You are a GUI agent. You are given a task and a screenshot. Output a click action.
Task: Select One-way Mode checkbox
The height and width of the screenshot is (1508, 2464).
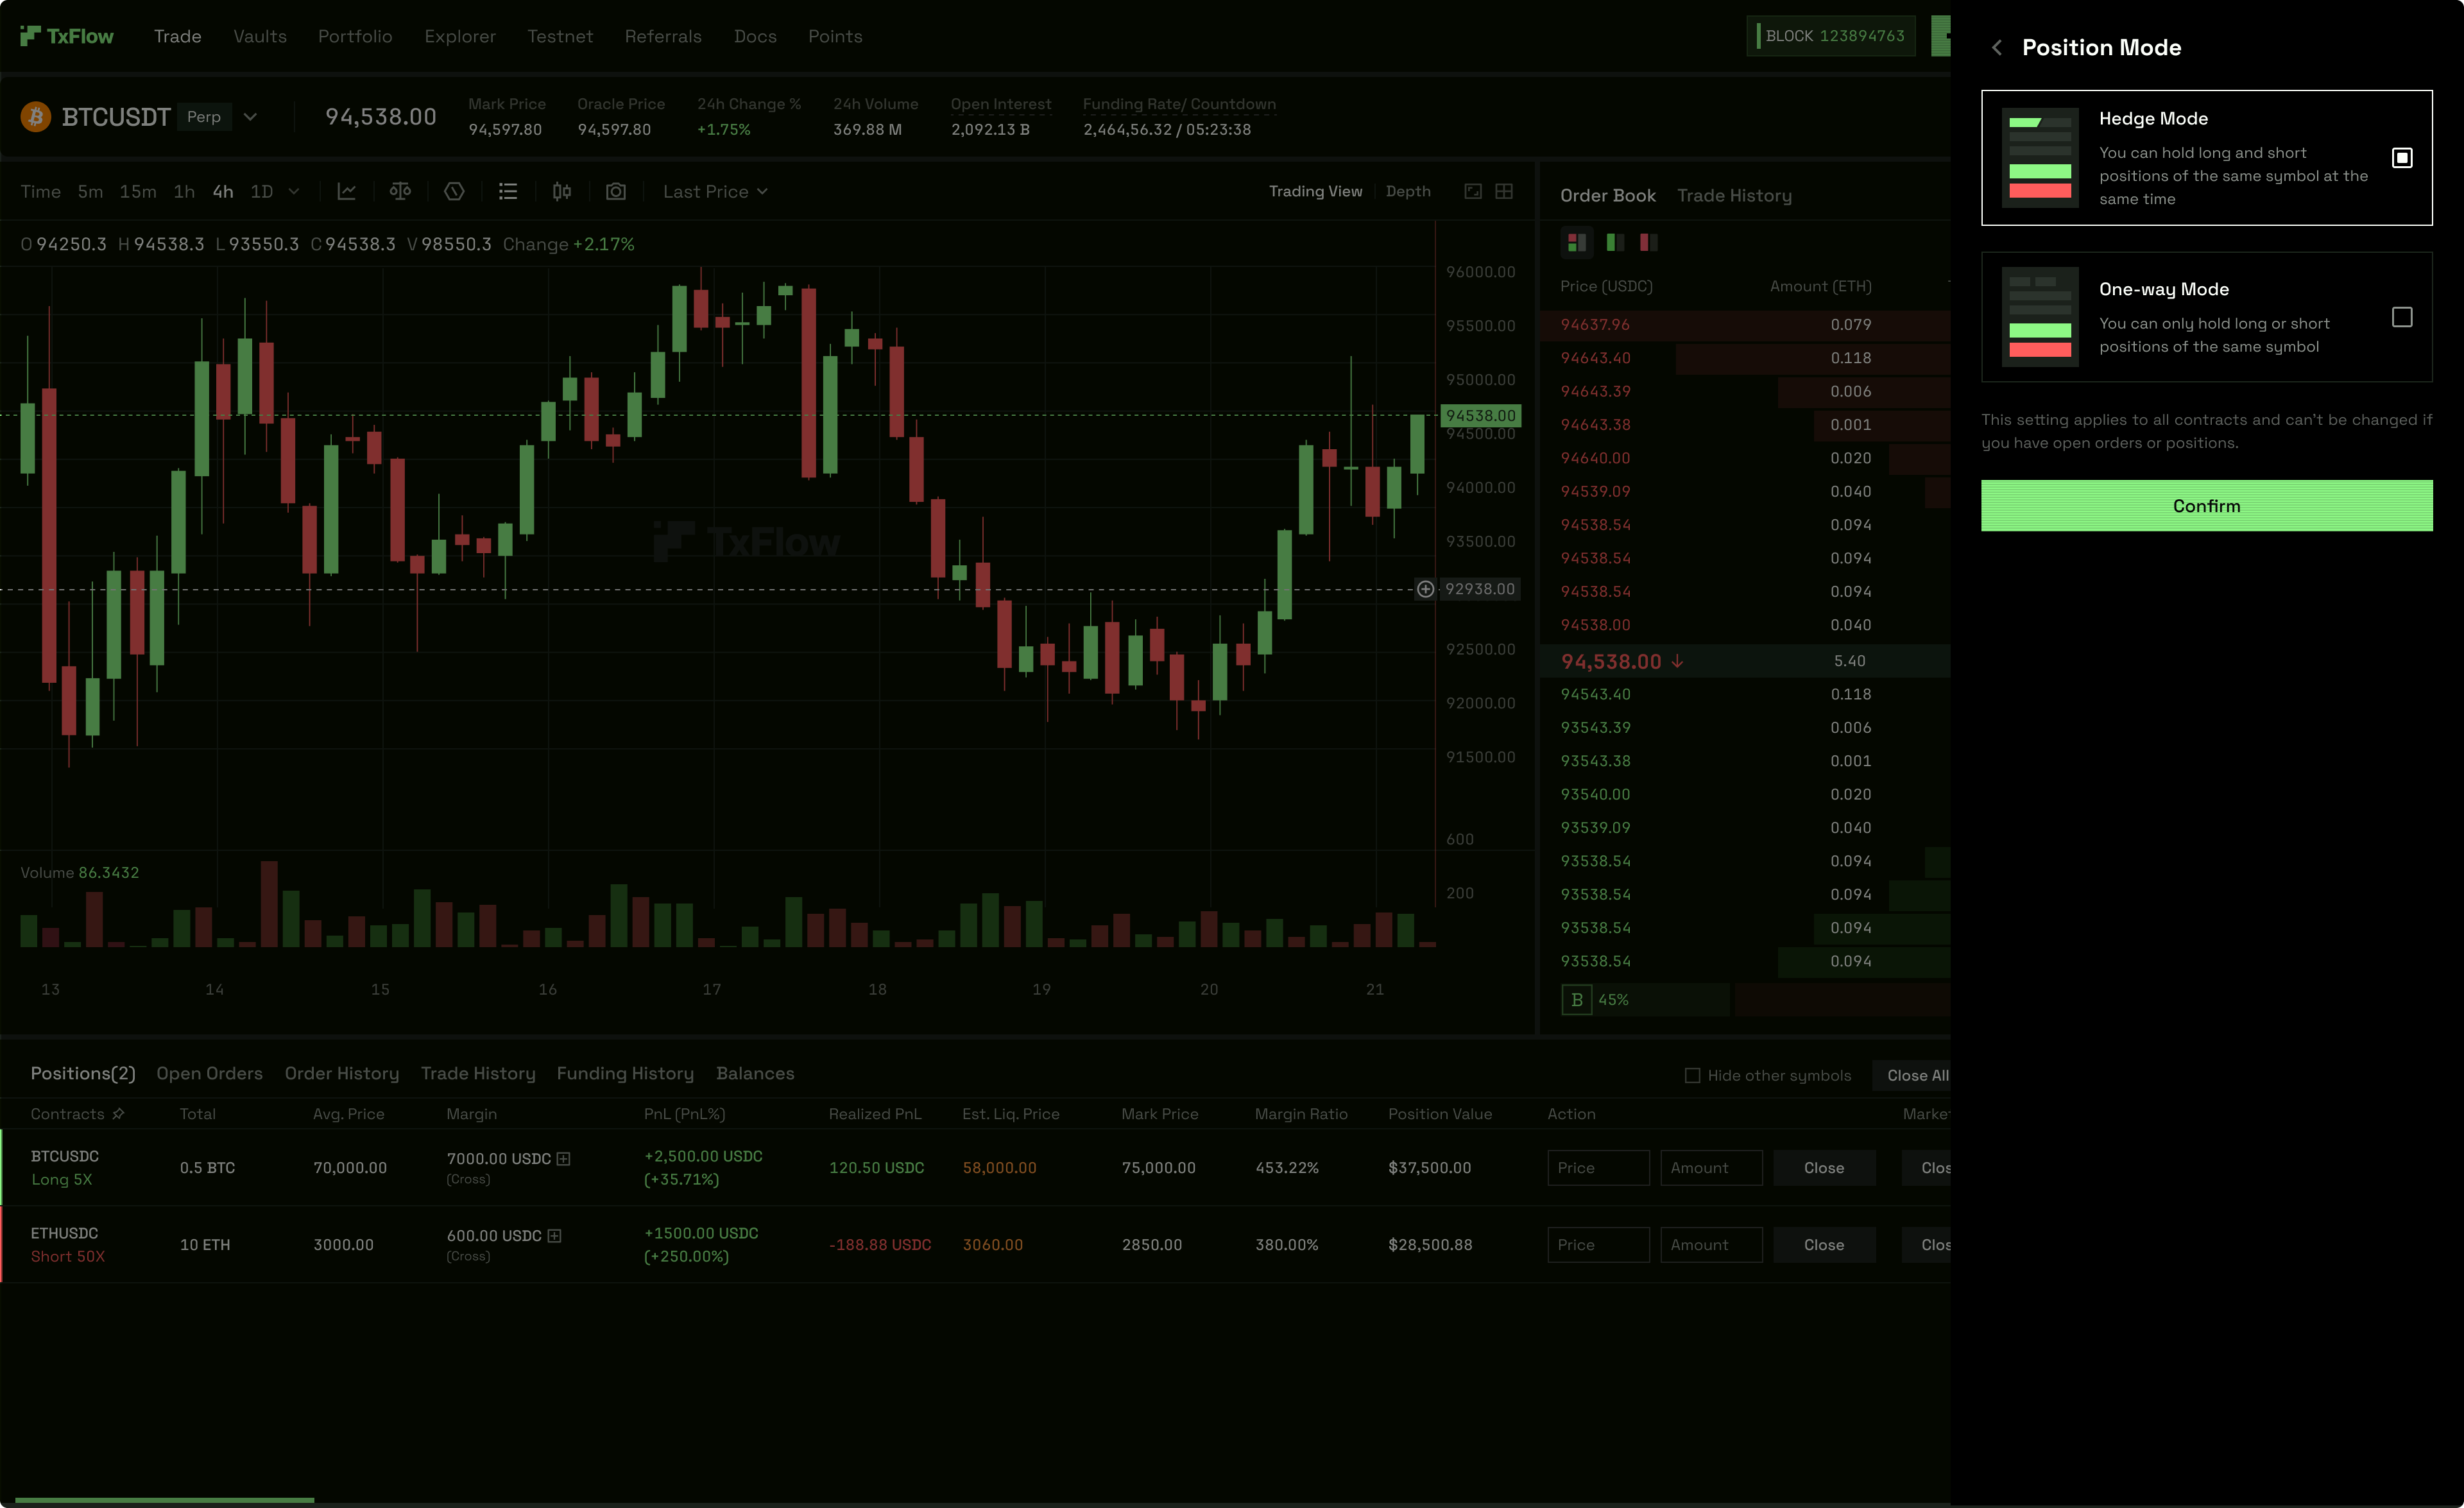pyautogui.click(x=2403, y=317)
